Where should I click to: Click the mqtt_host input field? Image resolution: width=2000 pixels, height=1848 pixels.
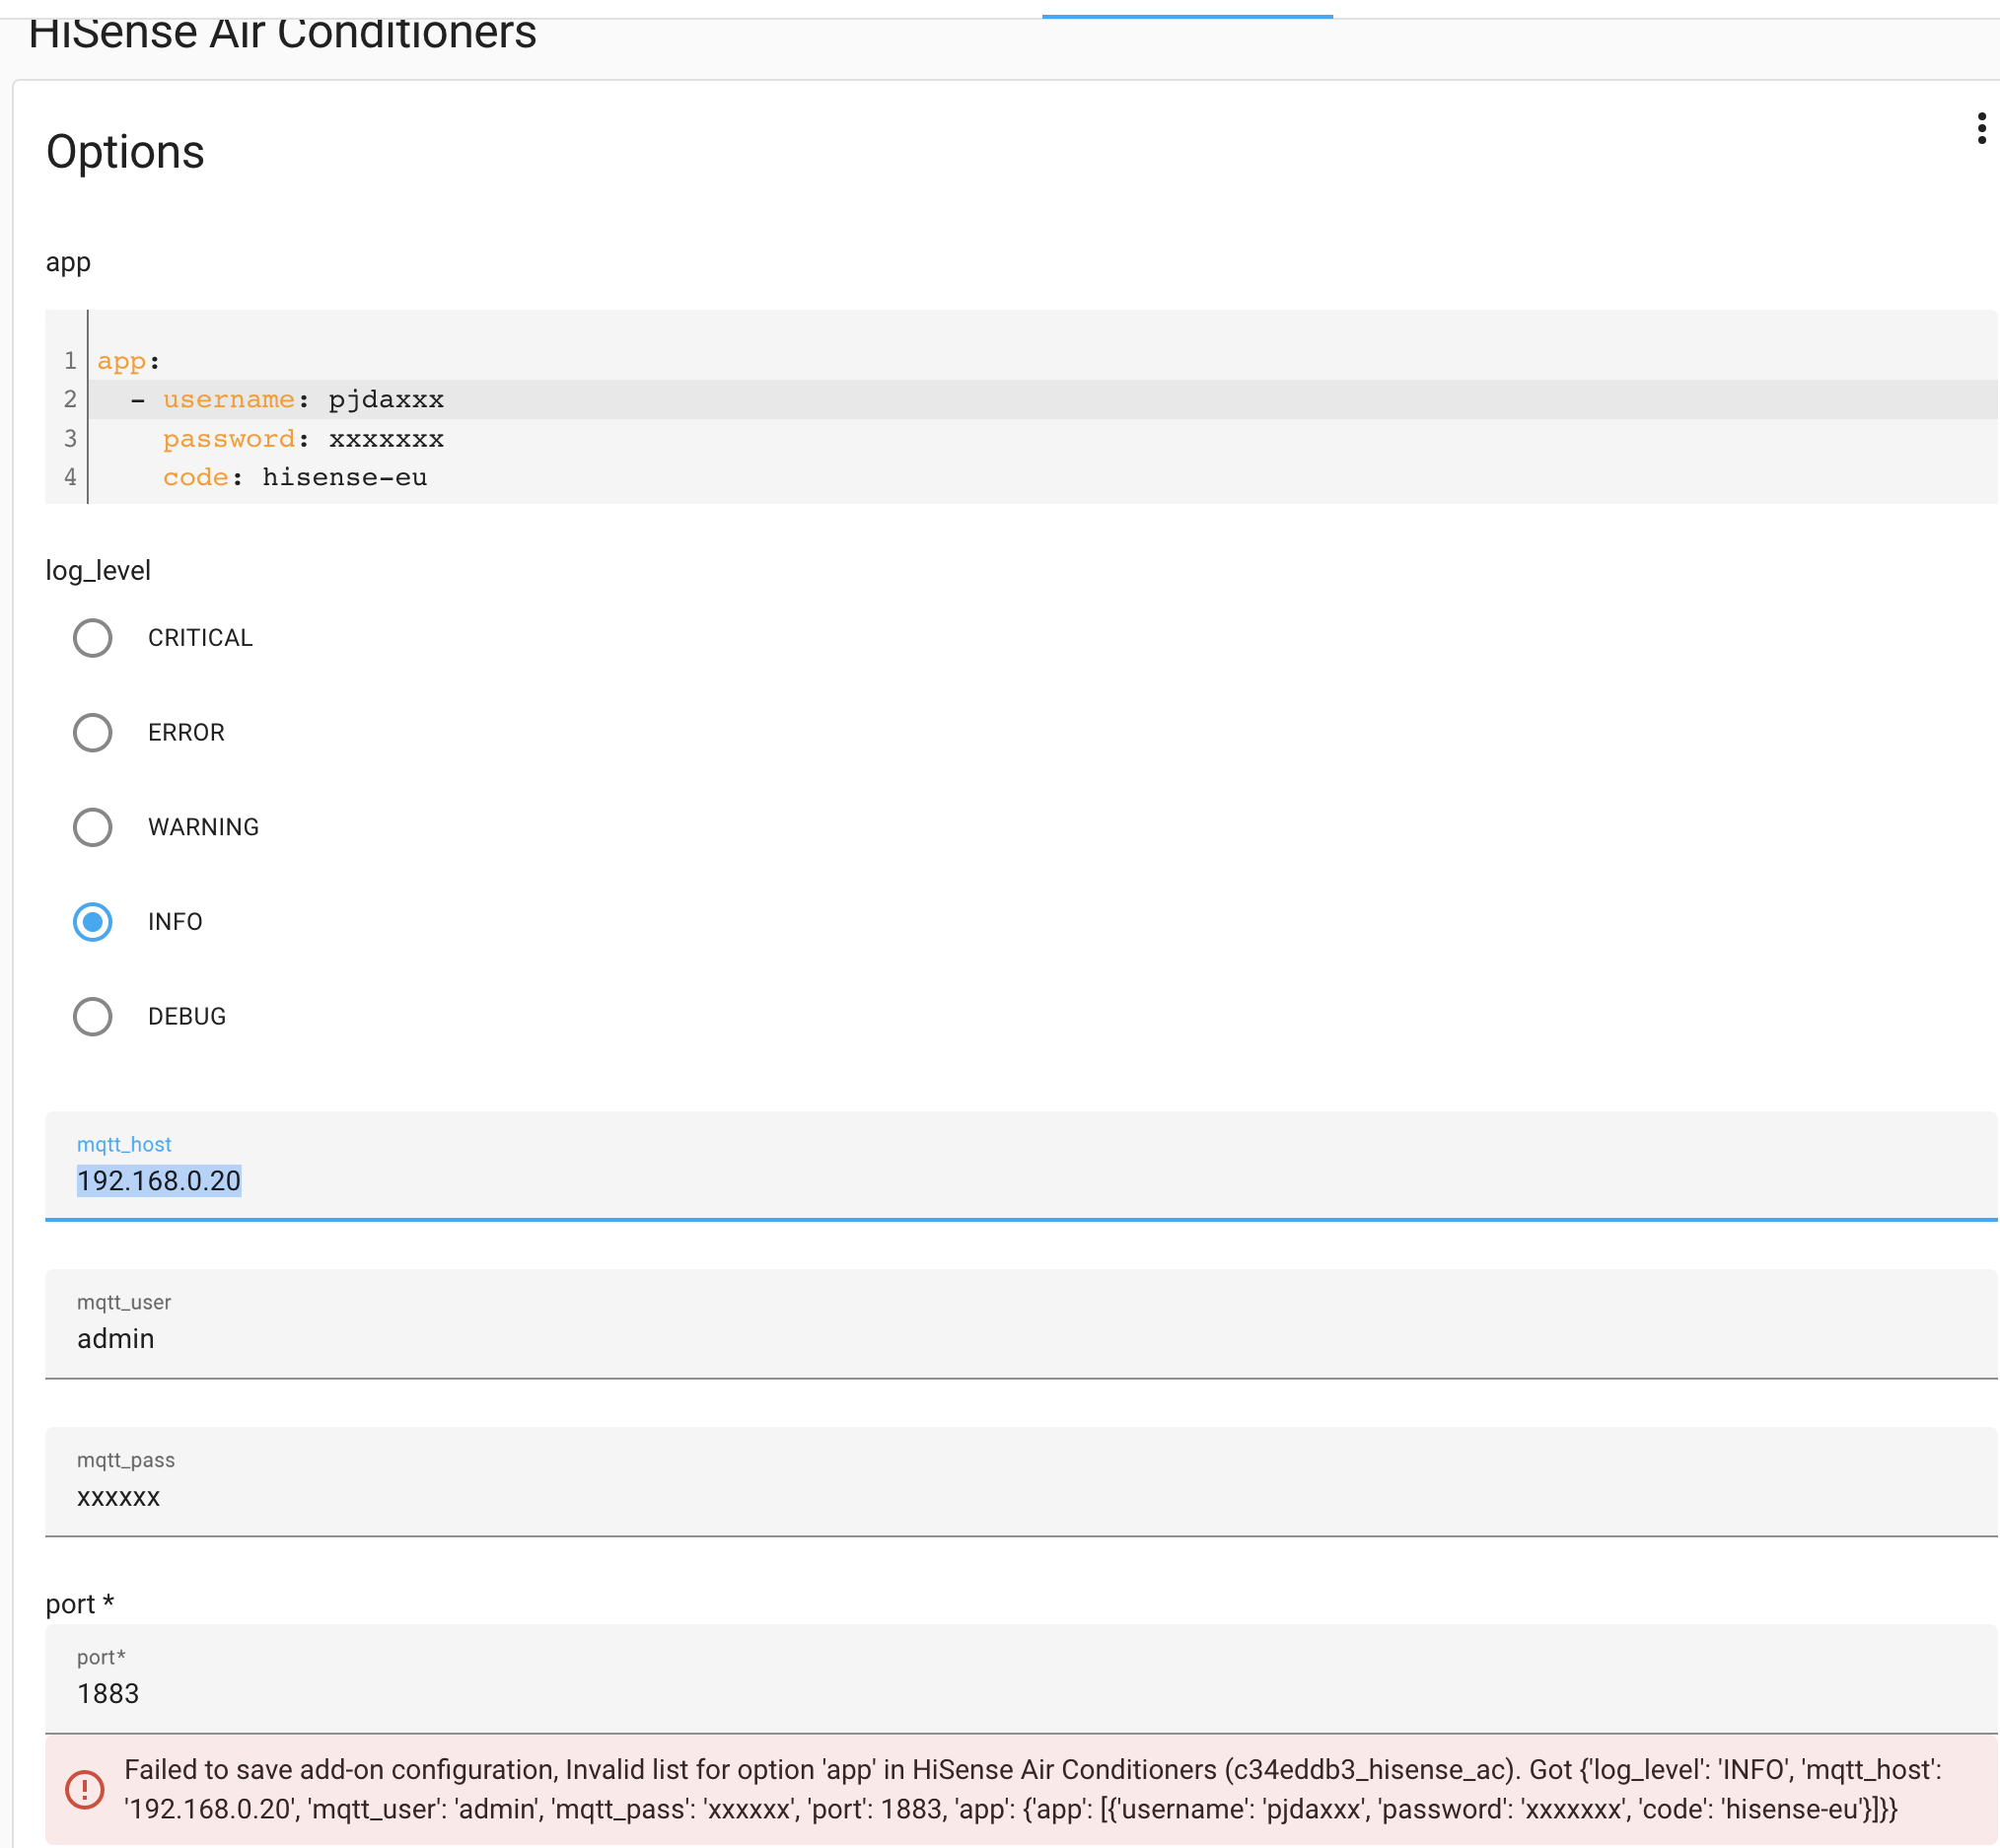[500, 1180]
